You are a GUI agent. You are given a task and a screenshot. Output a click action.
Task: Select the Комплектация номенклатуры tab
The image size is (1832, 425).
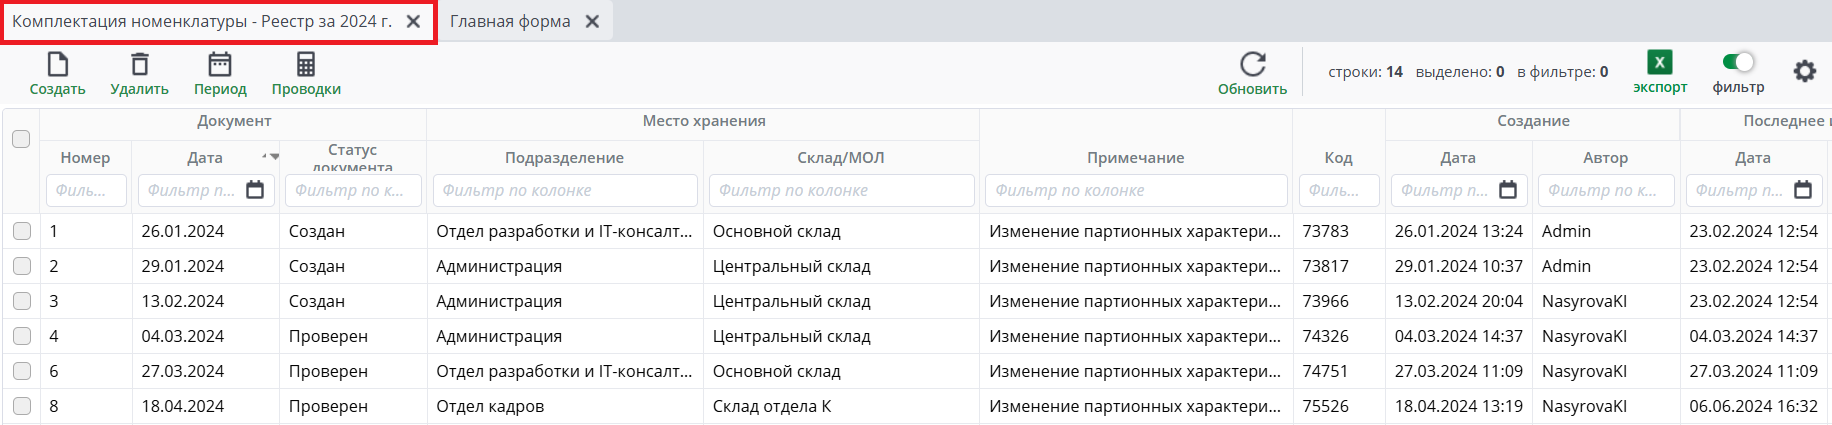pos(202,21)
